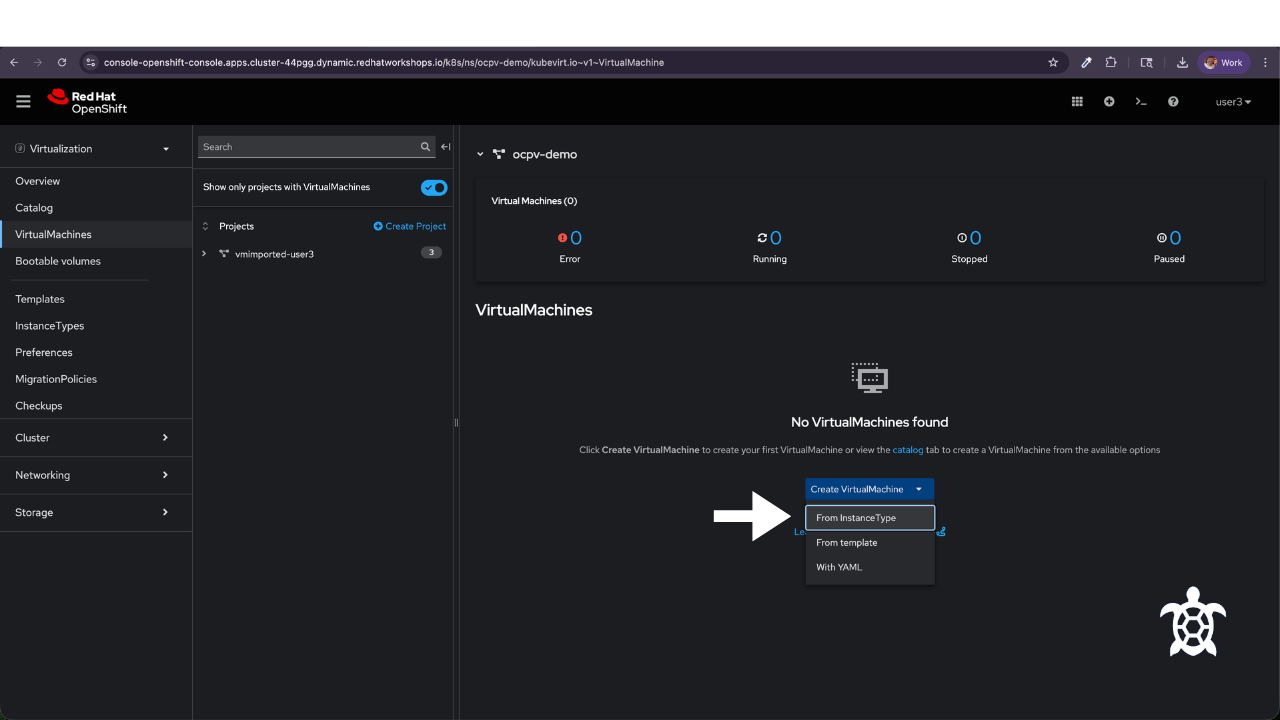Click Create Project link

click(x=410, y=226)
